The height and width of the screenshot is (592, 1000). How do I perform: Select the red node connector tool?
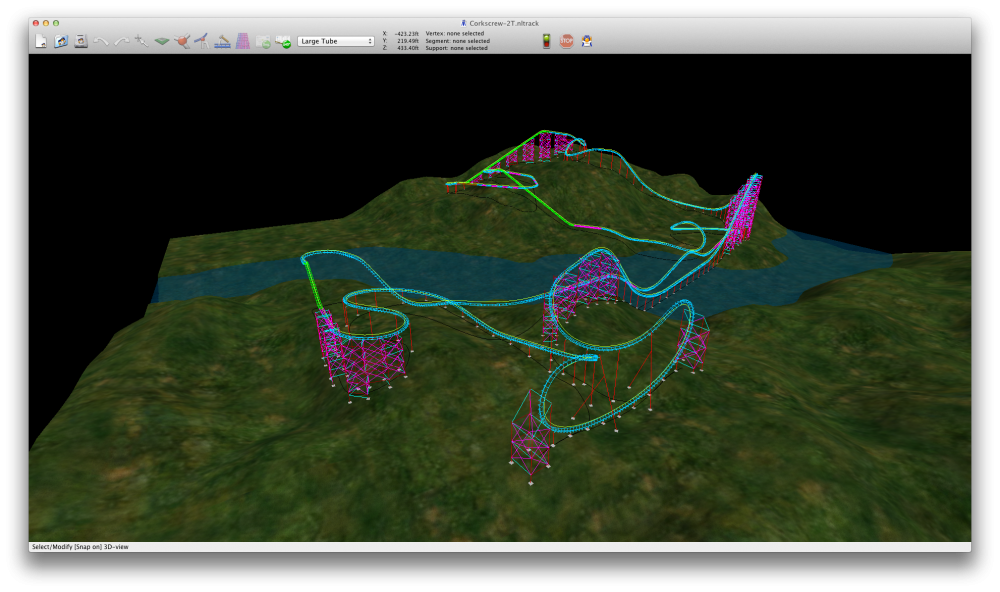point(181,41)
